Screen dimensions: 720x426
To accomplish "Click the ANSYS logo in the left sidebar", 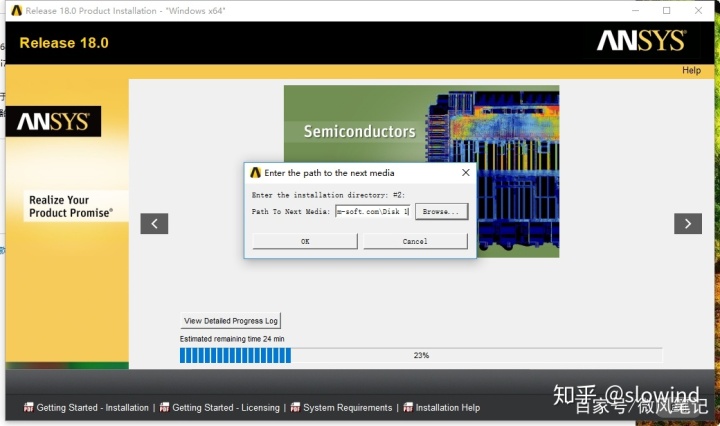I will pos(53,122).
